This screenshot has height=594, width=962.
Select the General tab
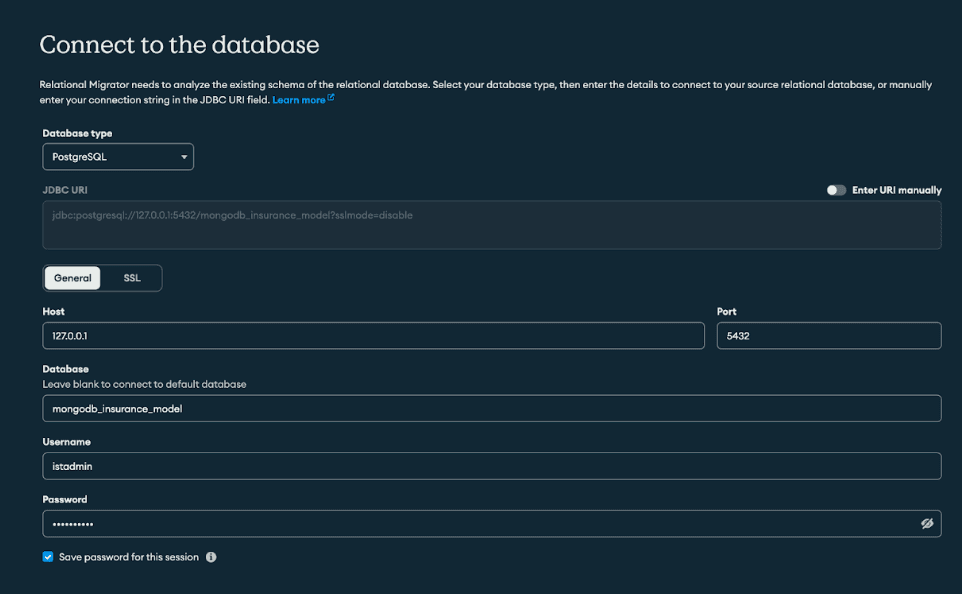pos(73,278)
